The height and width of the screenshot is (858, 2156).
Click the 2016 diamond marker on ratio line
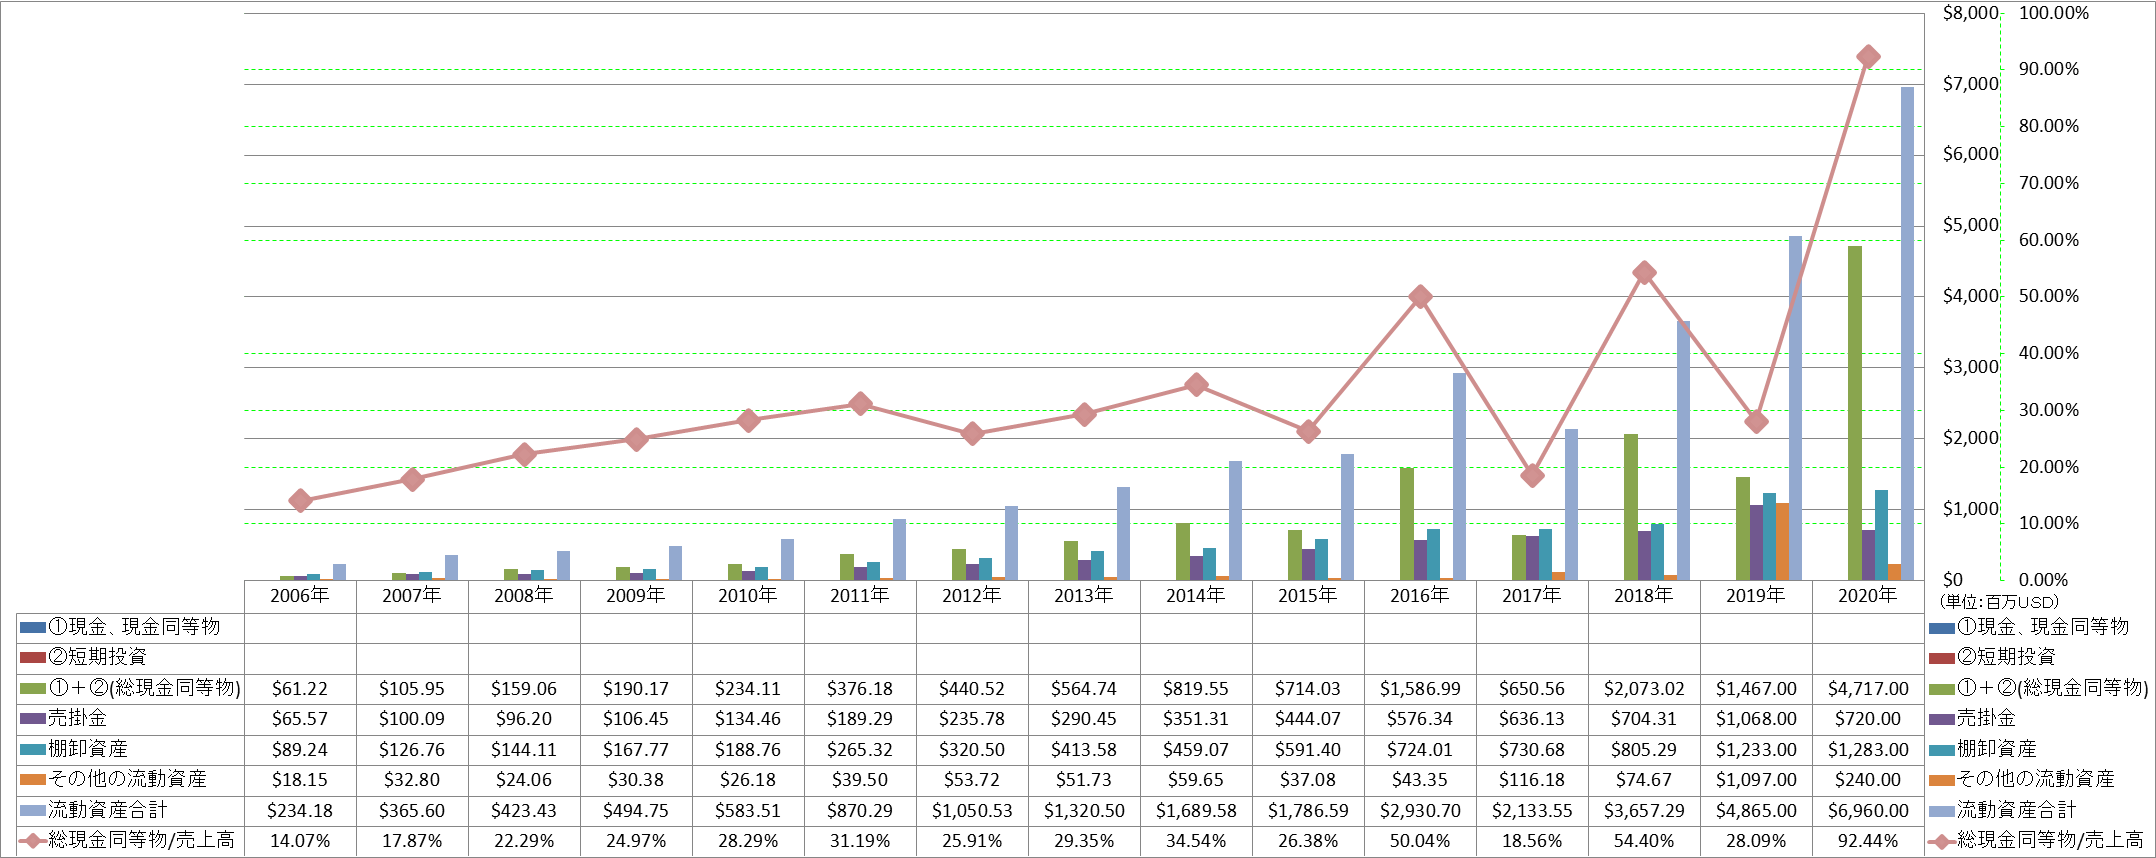(x=1420, y=297)
